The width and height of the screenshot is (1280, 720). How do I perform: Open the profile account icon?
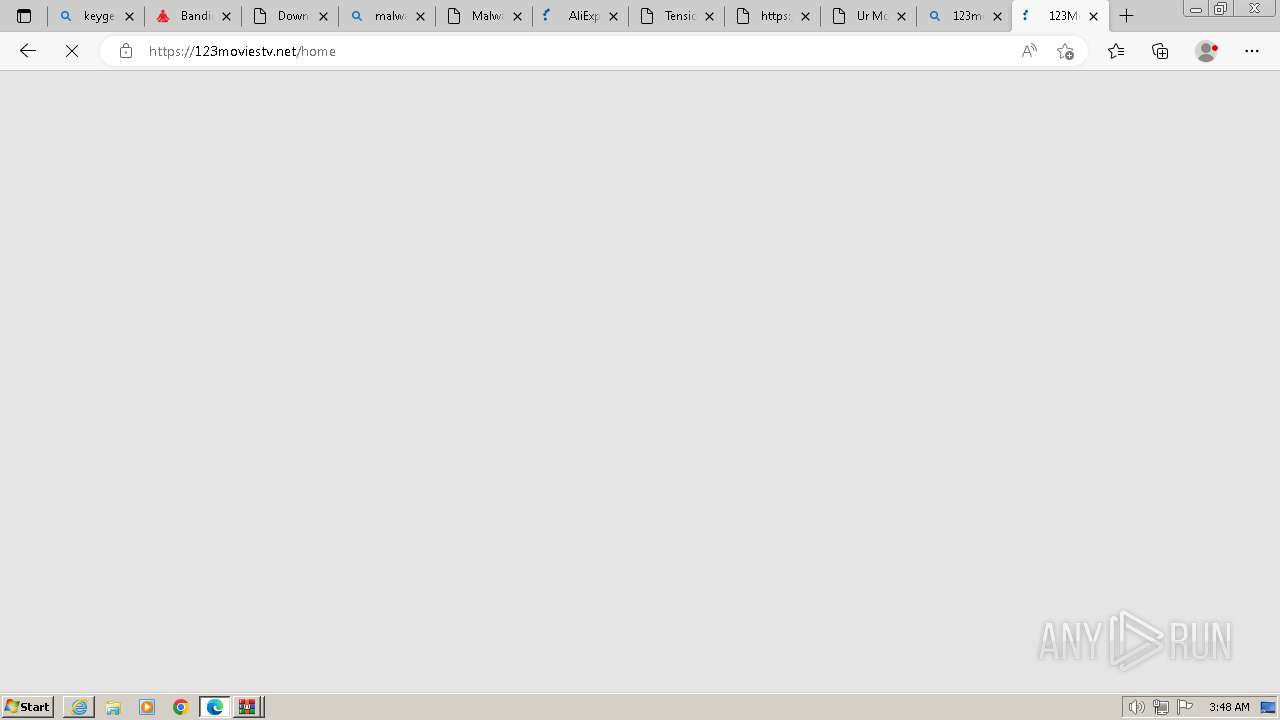1207,51
